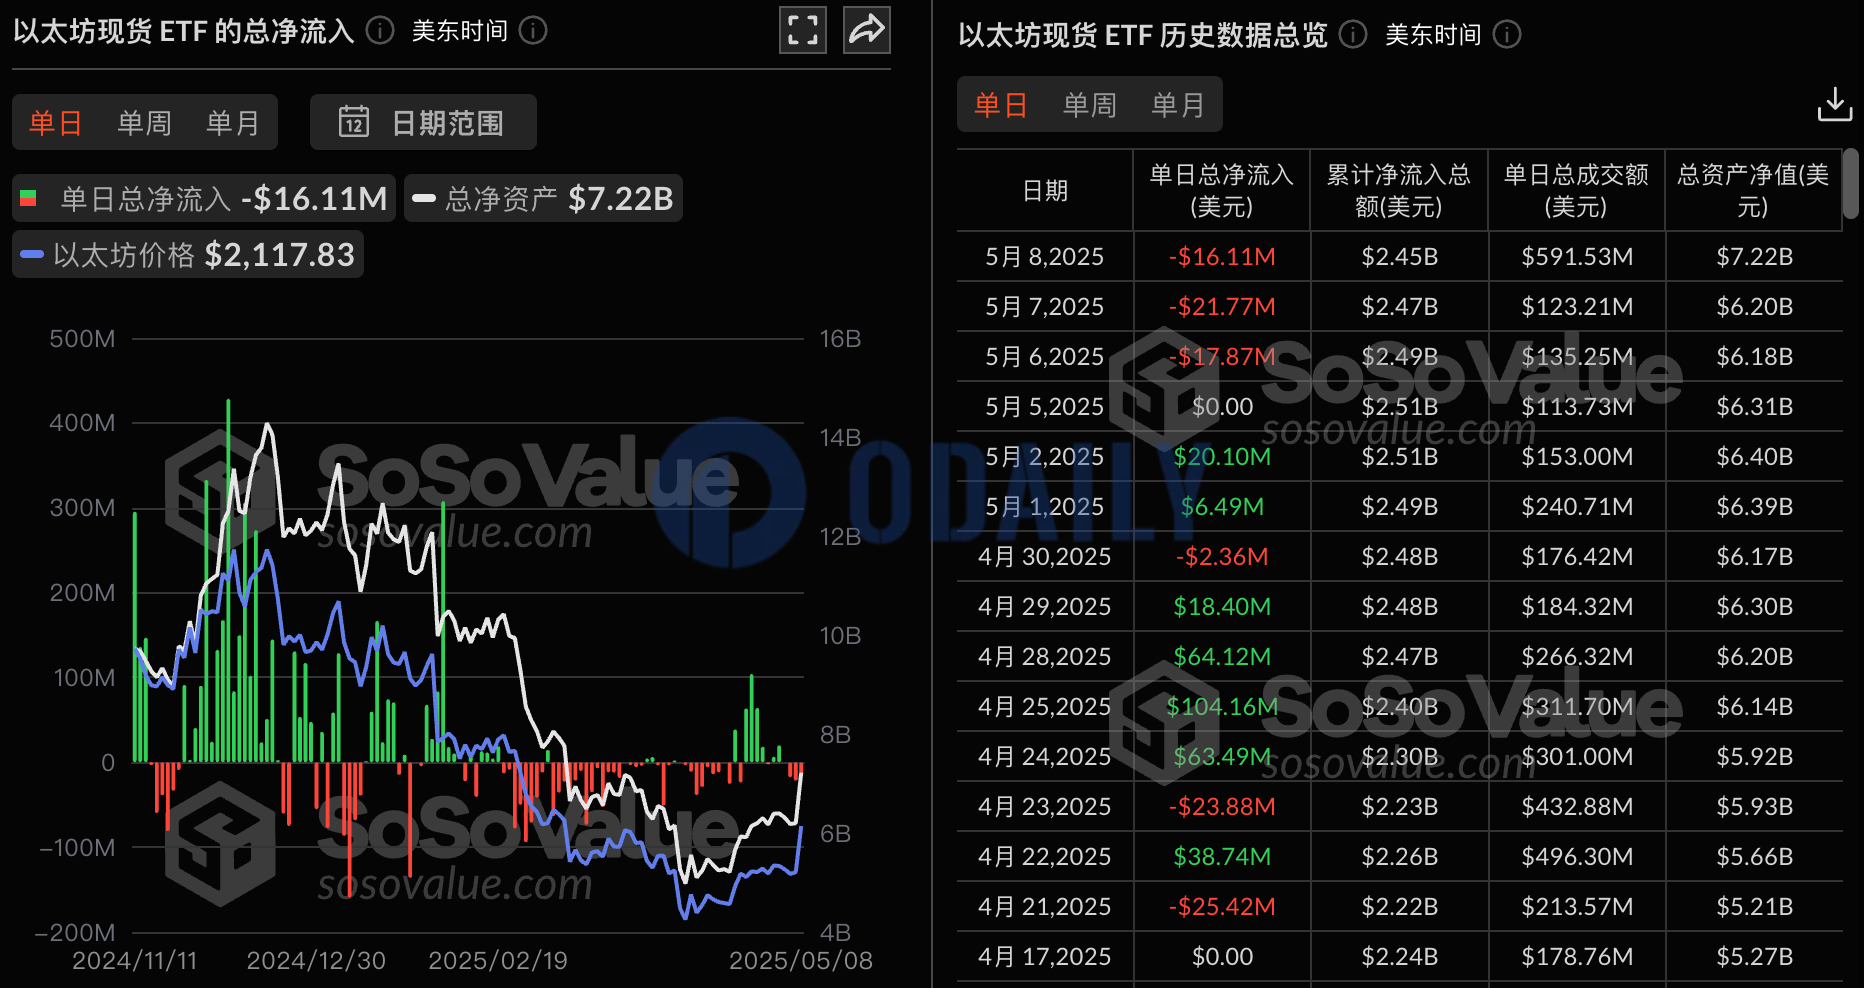Click the calendar icon in 日期范围
Image resolution: width=1864 pixels, height=988 pixels.
[354, 122]
